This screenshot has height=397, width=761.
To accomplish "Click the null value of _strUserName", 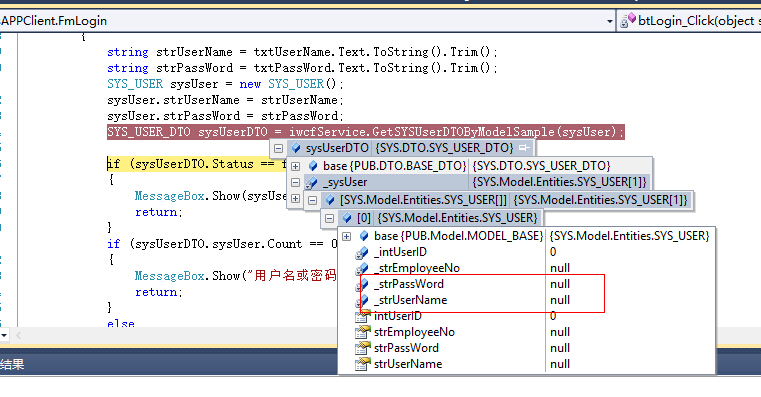I will 560,300.
